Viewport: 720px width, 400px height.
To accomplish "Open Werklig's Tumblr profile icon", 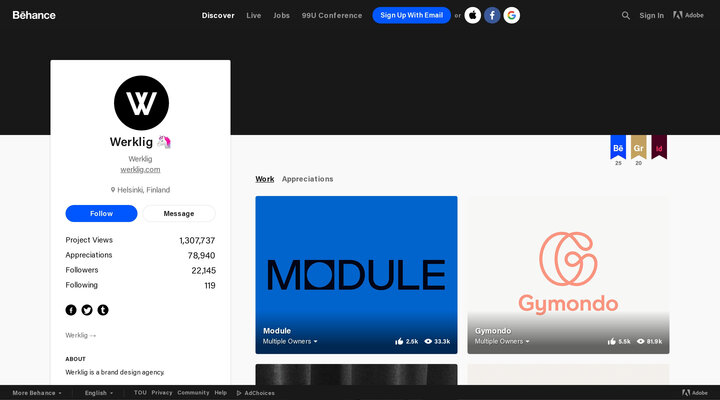I will click(x=103, y=310).
